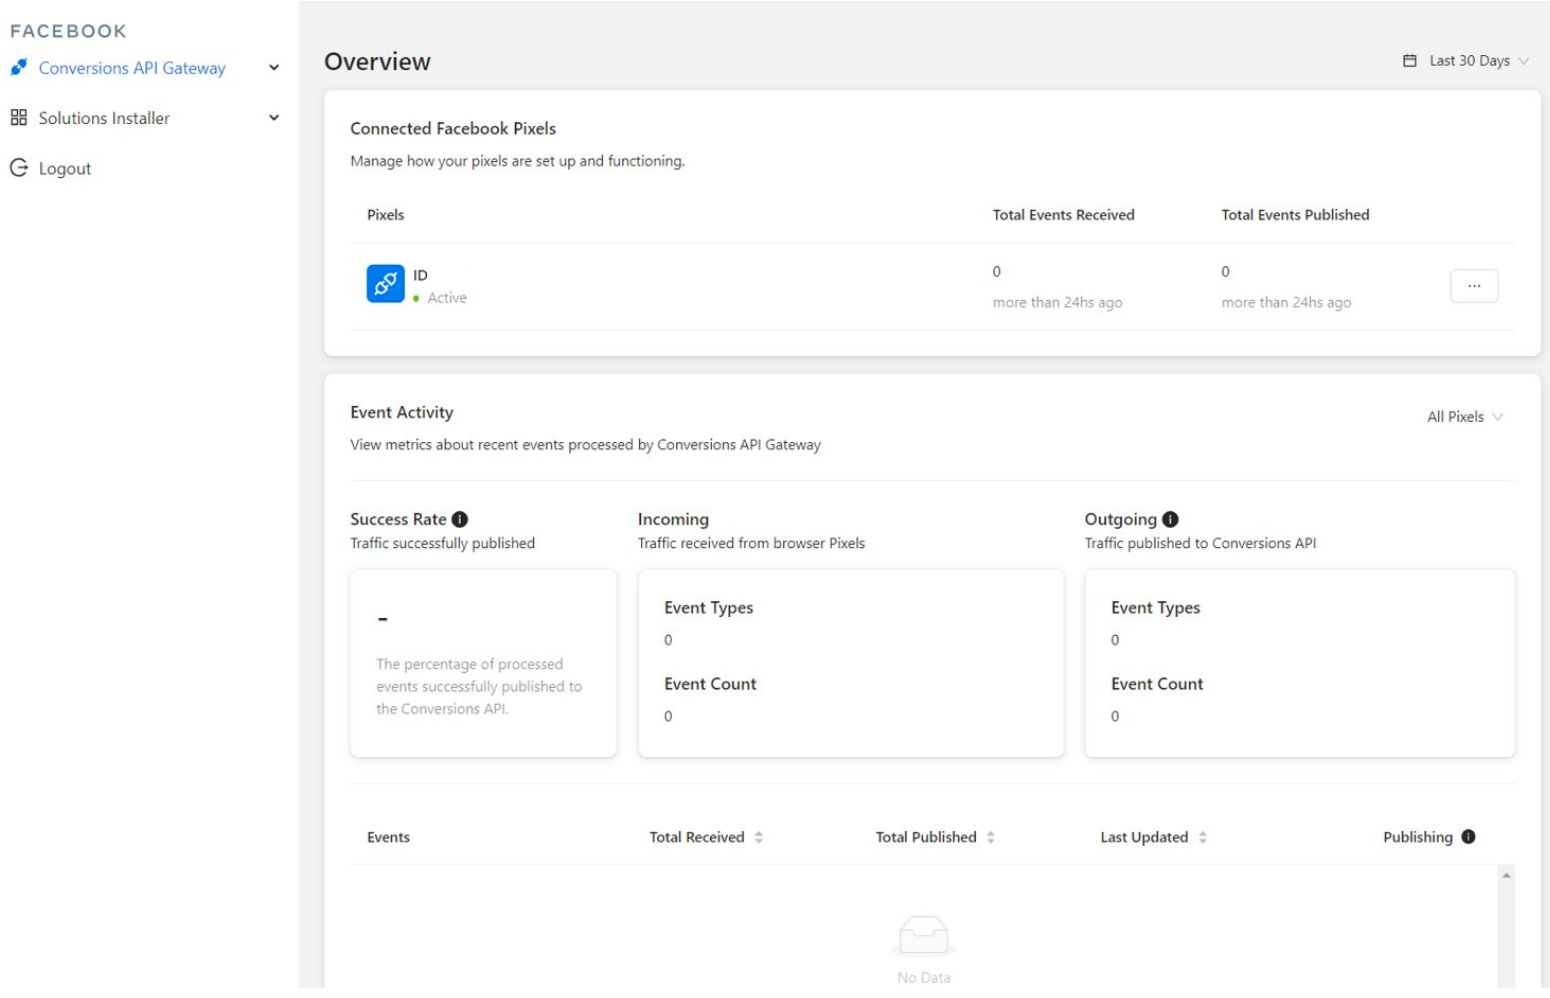Click the Active status text
Screen dimensions: 1550x998
447,298
